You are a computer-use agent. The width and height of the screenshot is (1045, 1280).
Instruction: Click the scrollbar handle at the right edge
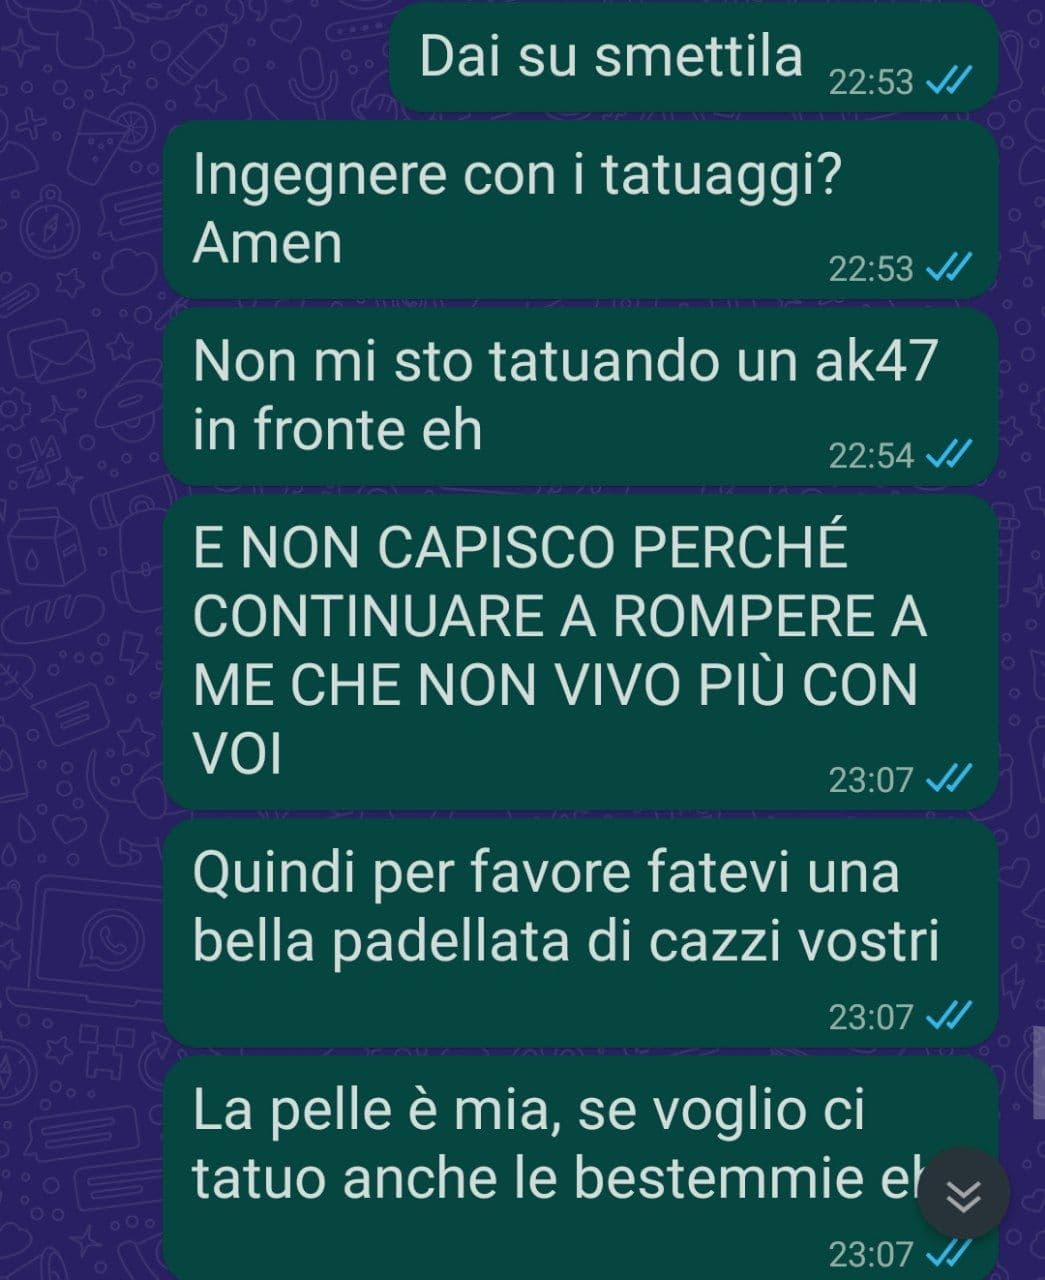pyautogui.click(x=1039, y=1070)
